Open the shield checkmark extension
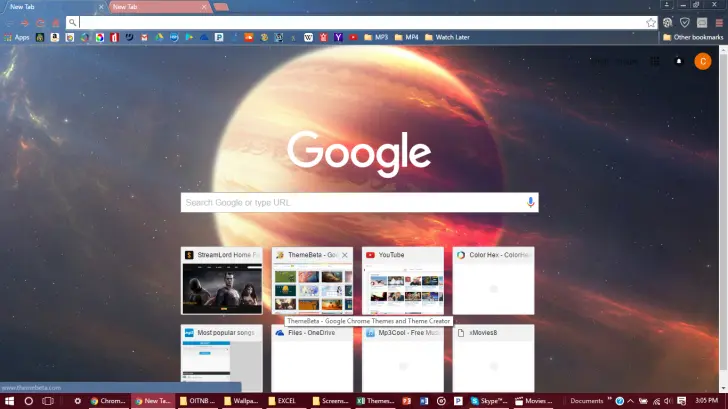This screenshot has height=409, width=728. point(685,22)
